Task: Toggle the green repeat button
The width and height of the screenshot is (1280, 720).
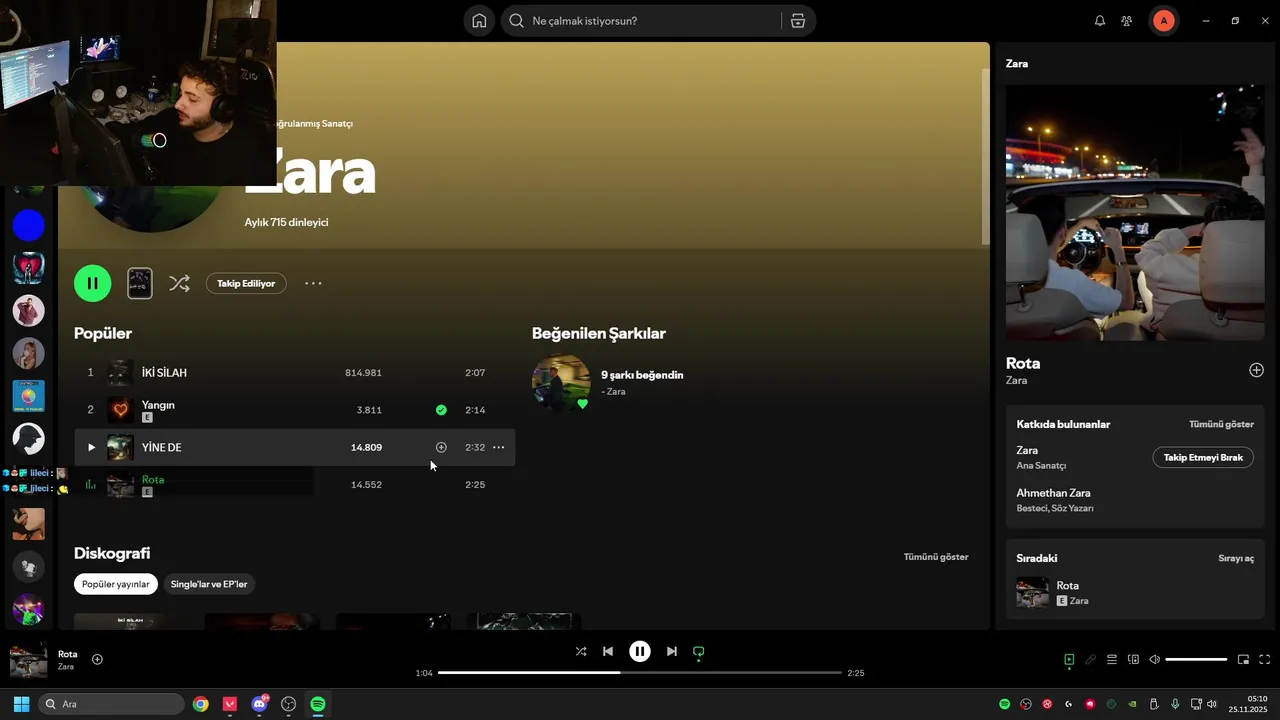Action: (699, 652)
